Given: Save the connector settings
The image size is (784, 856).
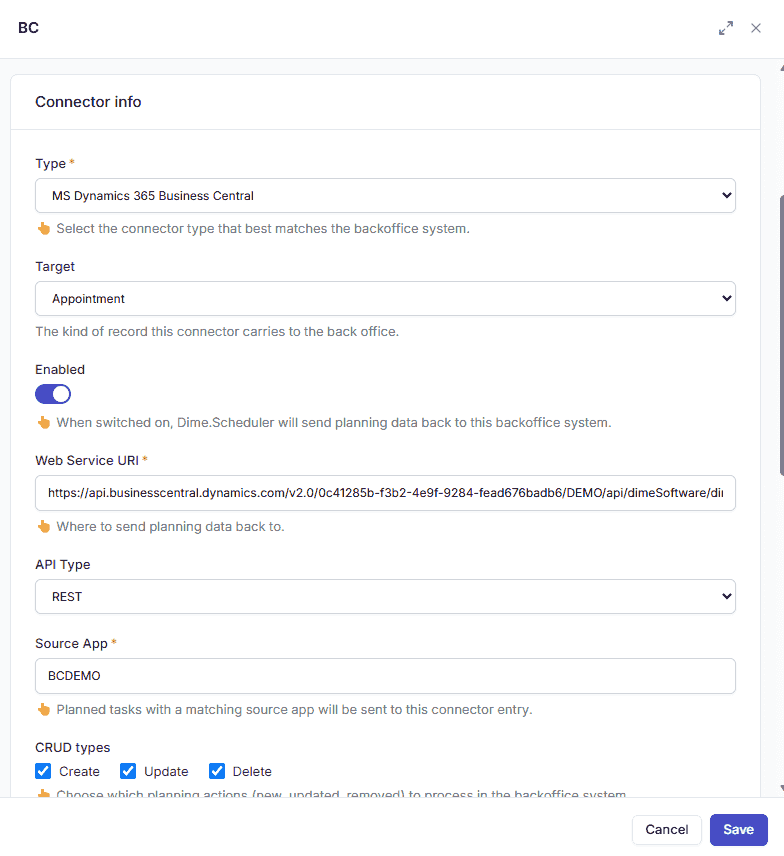Looking at the screenshot, I should (739, 830).
